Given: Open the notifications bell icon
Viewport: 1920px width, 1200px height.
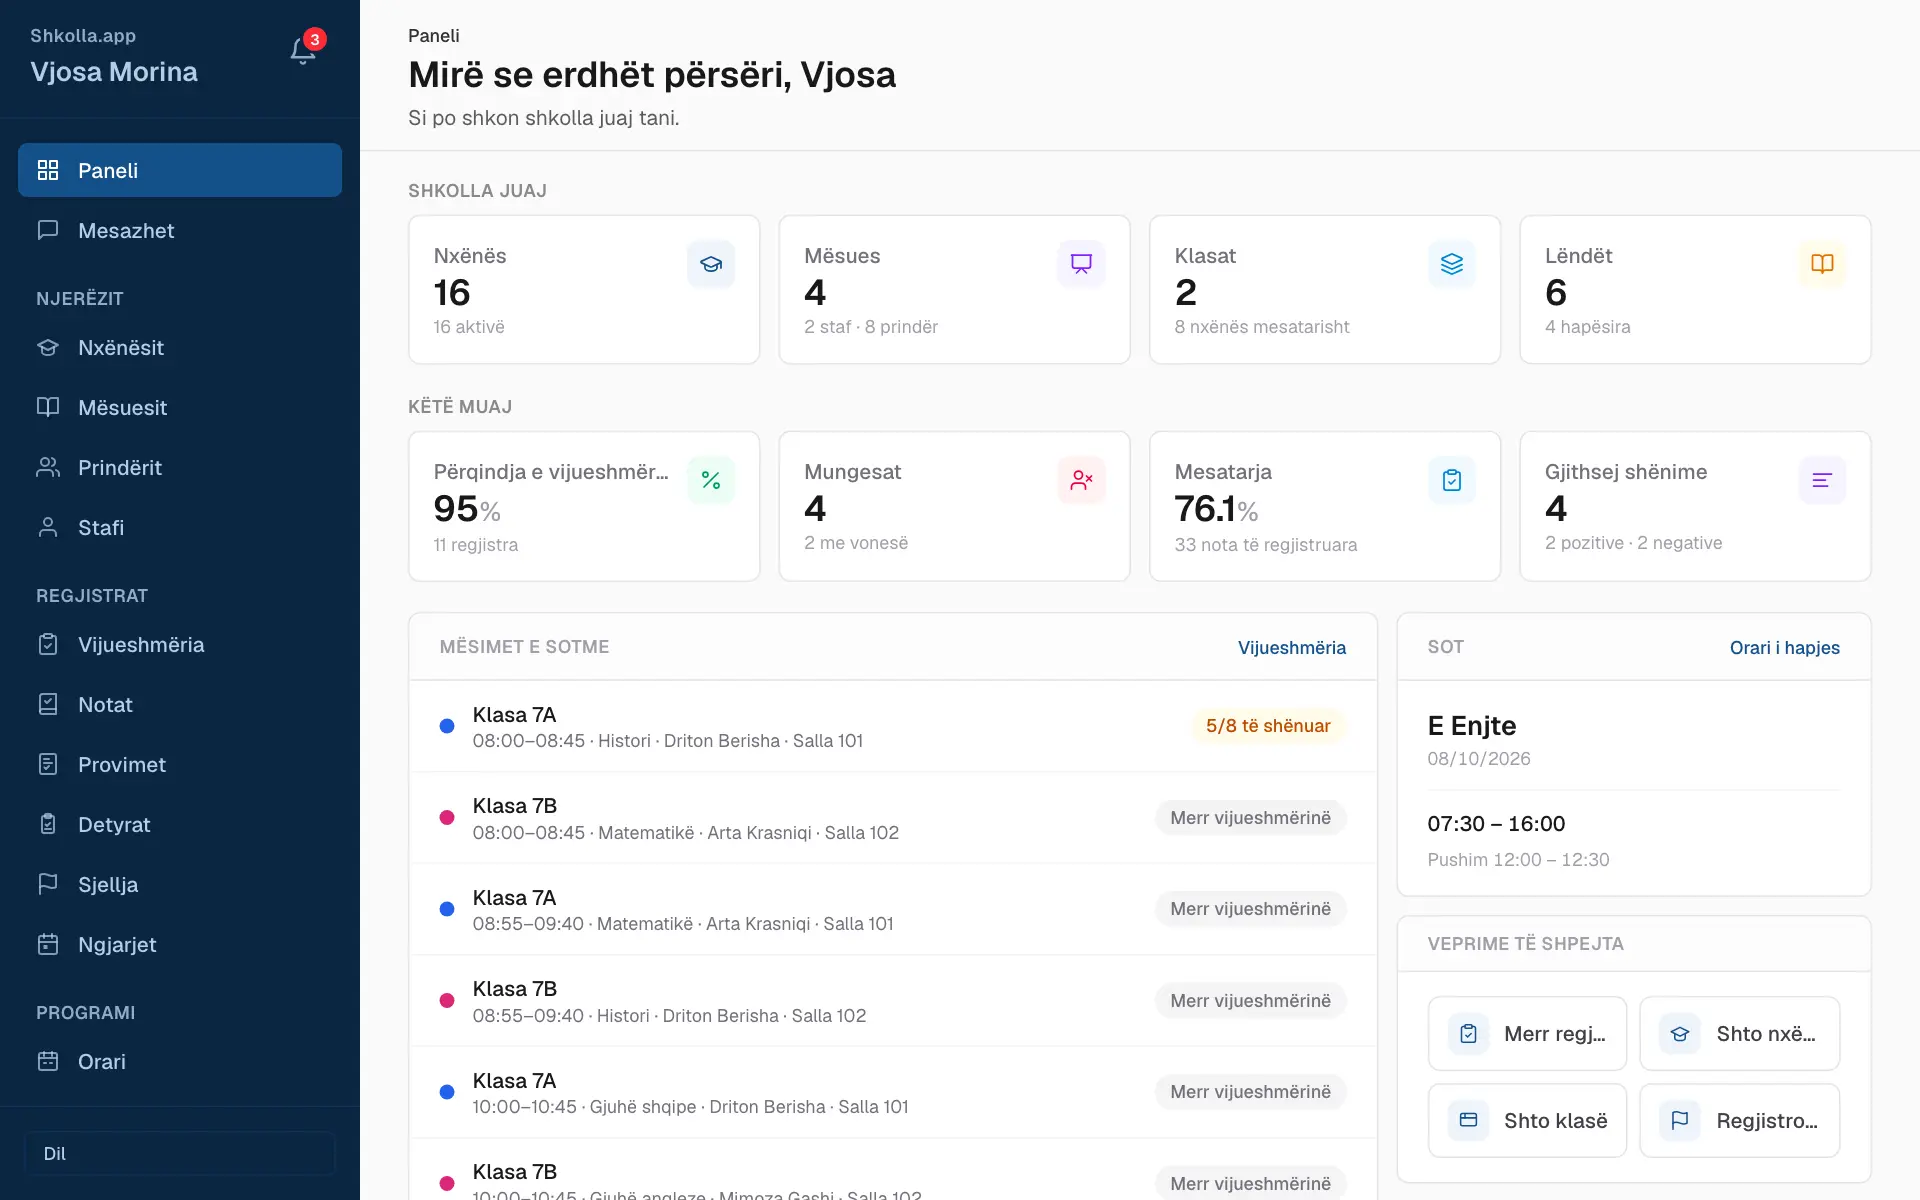Looking at the screenshot, I should [x=303, y=50].
